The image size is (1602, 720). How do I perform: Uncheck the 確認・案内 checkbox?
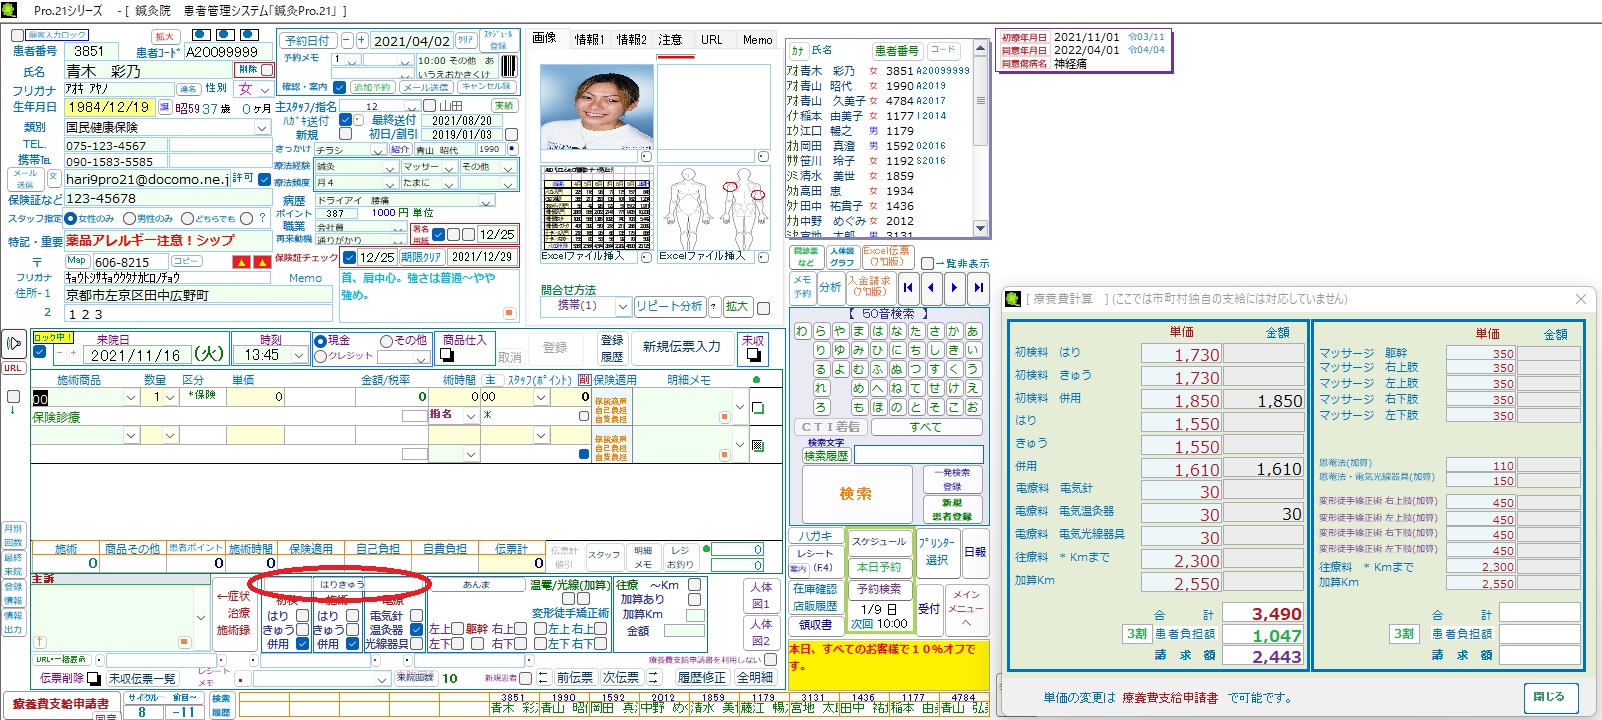pyautogui.click(x=339, y=87)
